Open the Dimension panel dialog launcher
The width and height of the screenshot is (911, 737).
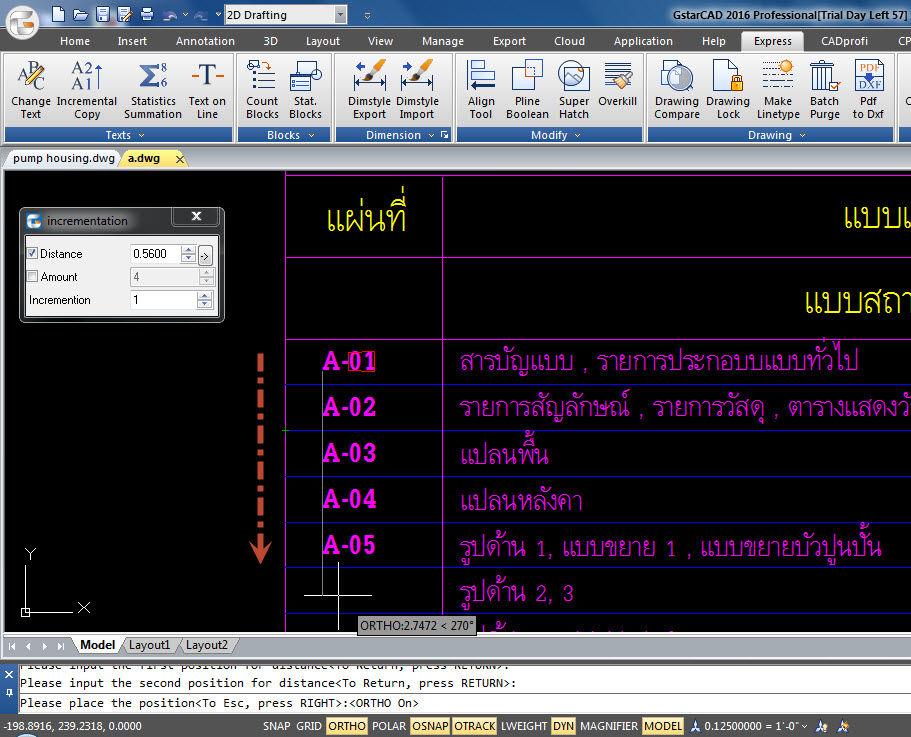tap(444, 135)
